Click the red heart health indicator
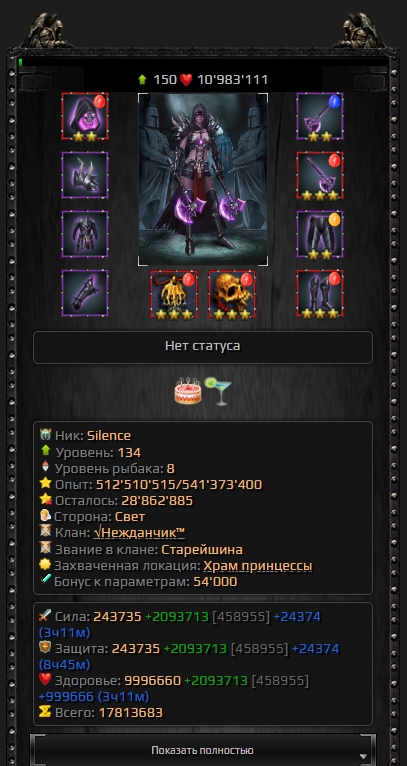Screen dimensions: 407x766 click(186, 80)
